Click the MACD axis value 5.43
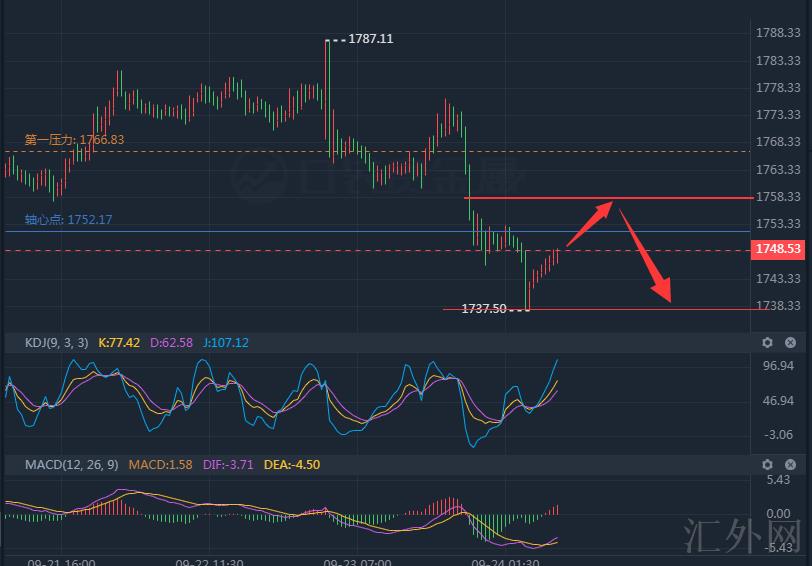 coord(778,480)
